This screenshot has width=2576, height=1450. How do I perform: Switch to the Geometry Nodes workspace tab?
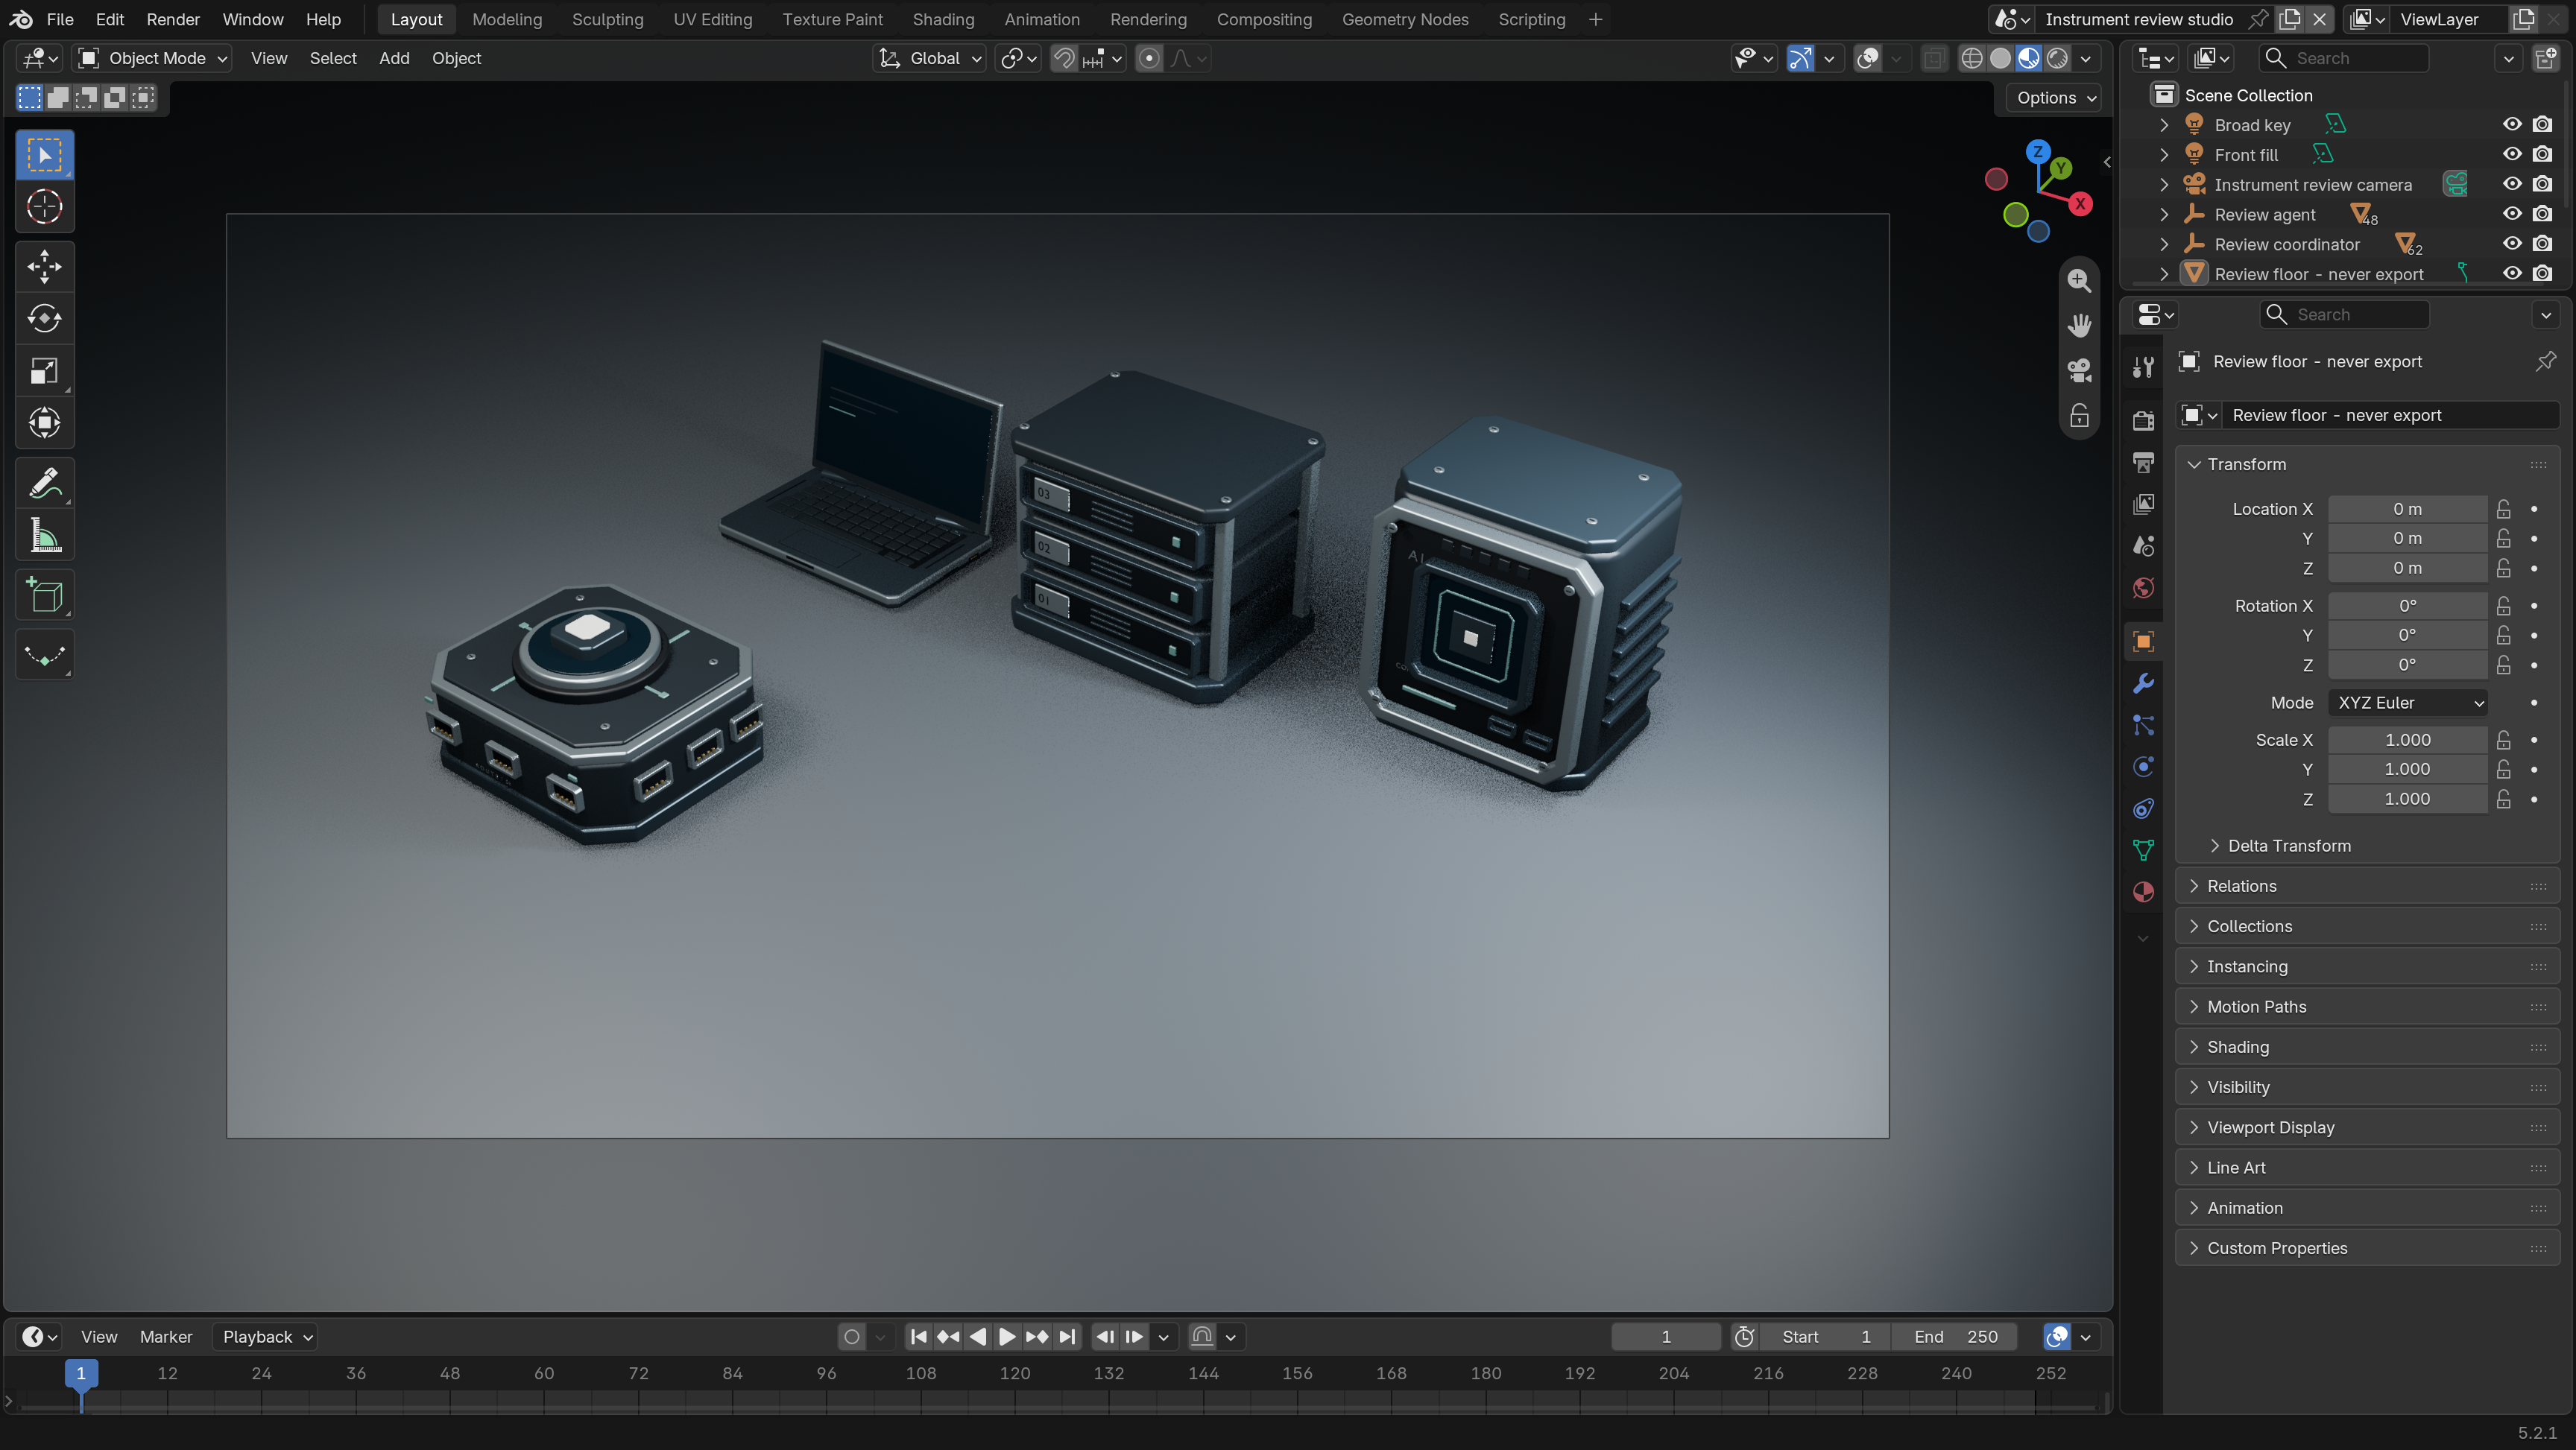pos(1404,19)
